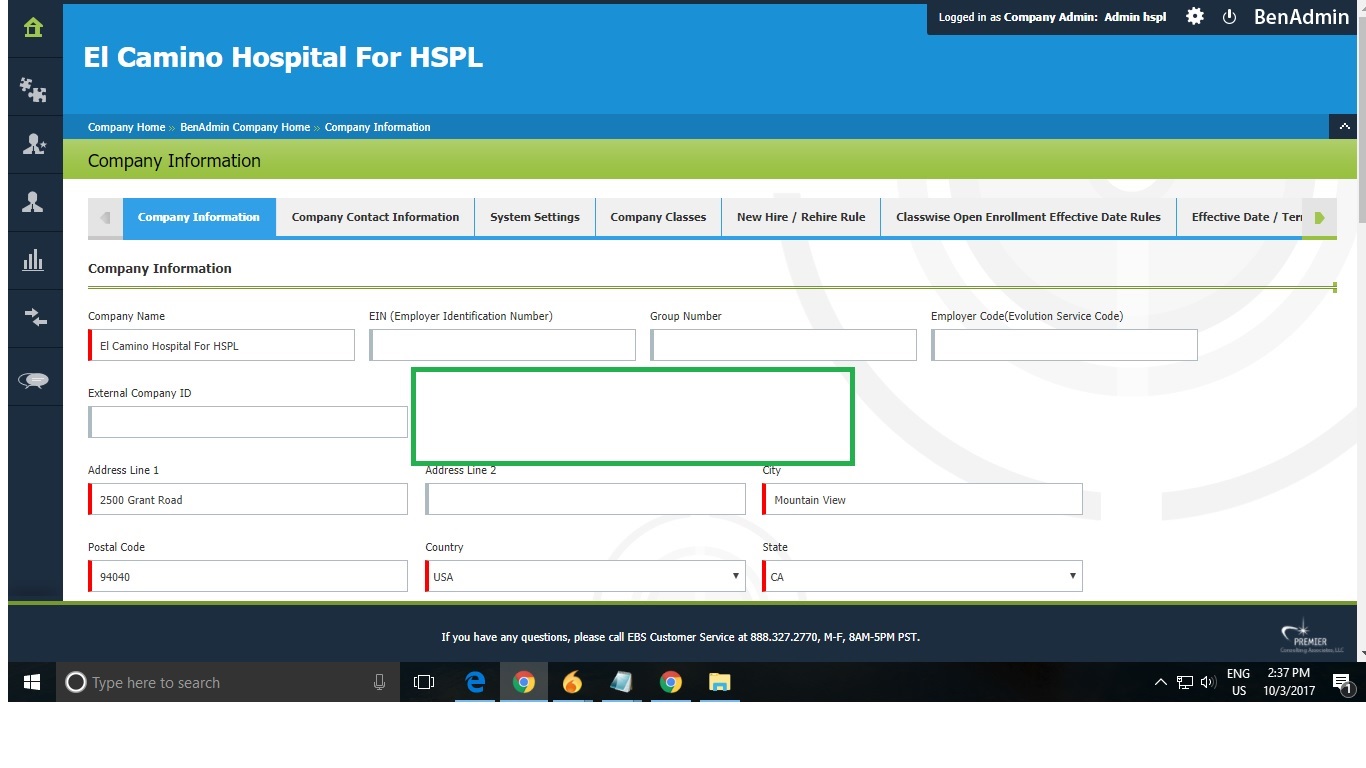Click the person with star sidebar icon
1366x768 pixels.
33,145
